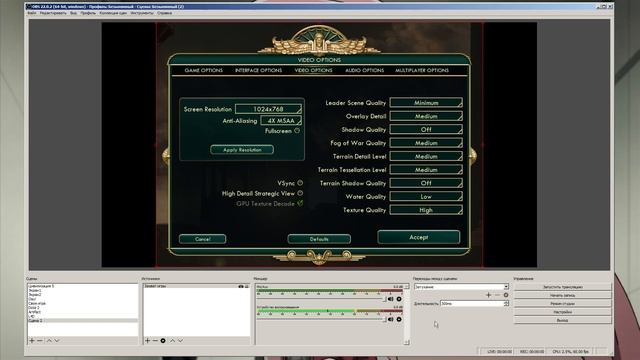Click the Apply Resolution button
The width and height of the screenshot is (640, 360).
pos(242,150)
